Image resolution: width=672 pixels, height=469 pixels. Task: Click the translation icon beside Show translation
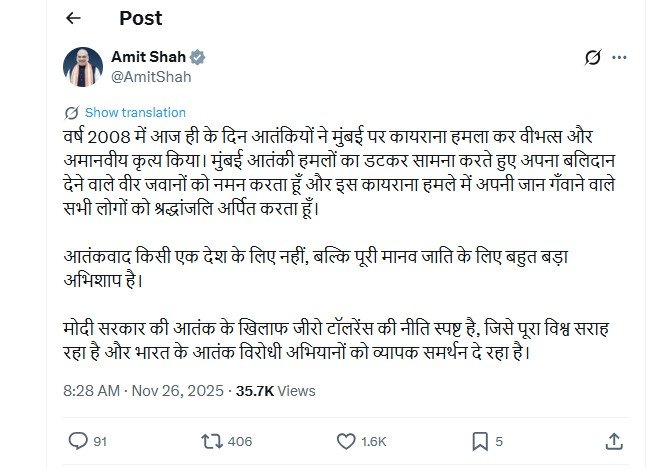(x=71, y=113)
